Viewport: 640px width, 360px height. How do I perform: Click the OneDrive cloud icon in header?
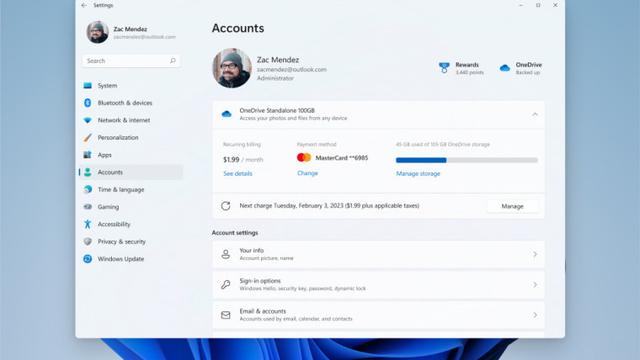coord(505,68)
